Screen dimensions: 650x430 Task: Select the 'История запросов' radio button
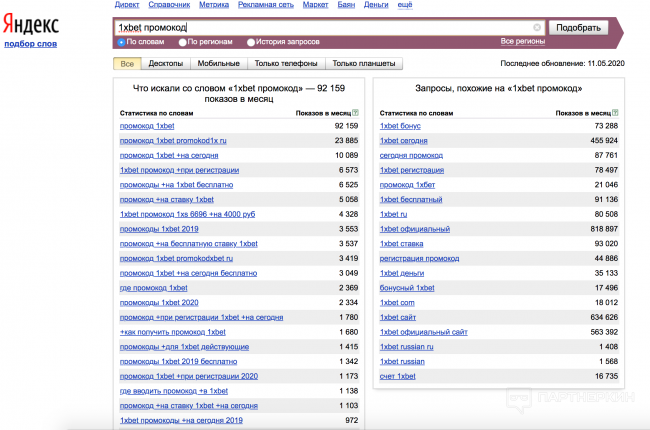(250, 42)
